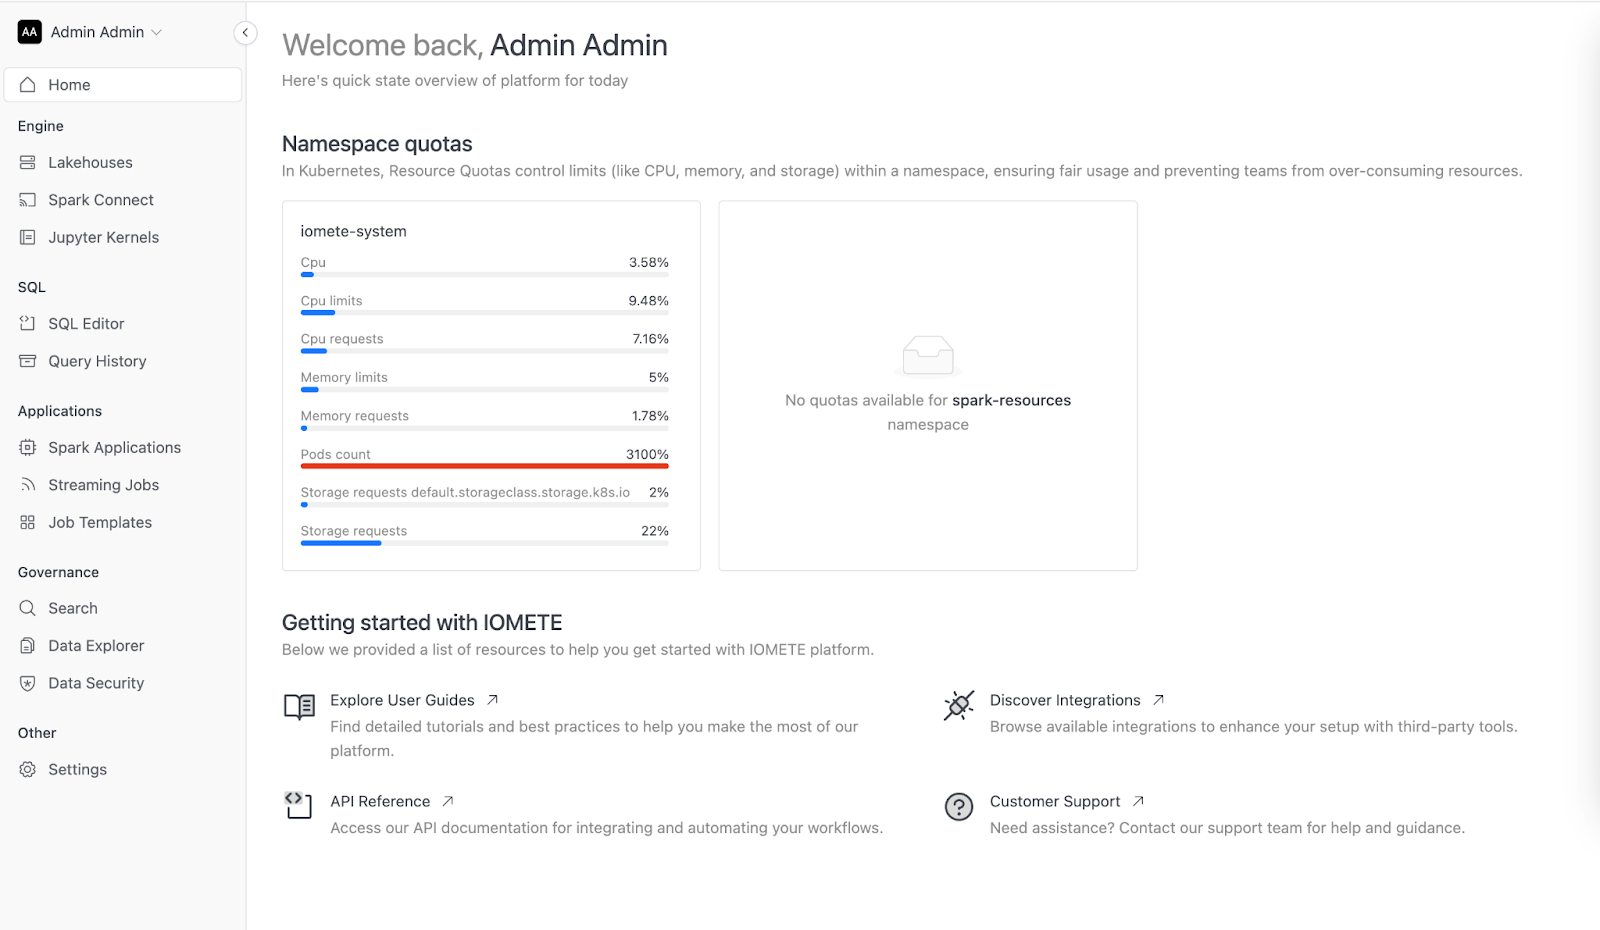Click the Lakehouses sidebar icon
Screen dimensions: 1600x930
click(x=28, y=162)
